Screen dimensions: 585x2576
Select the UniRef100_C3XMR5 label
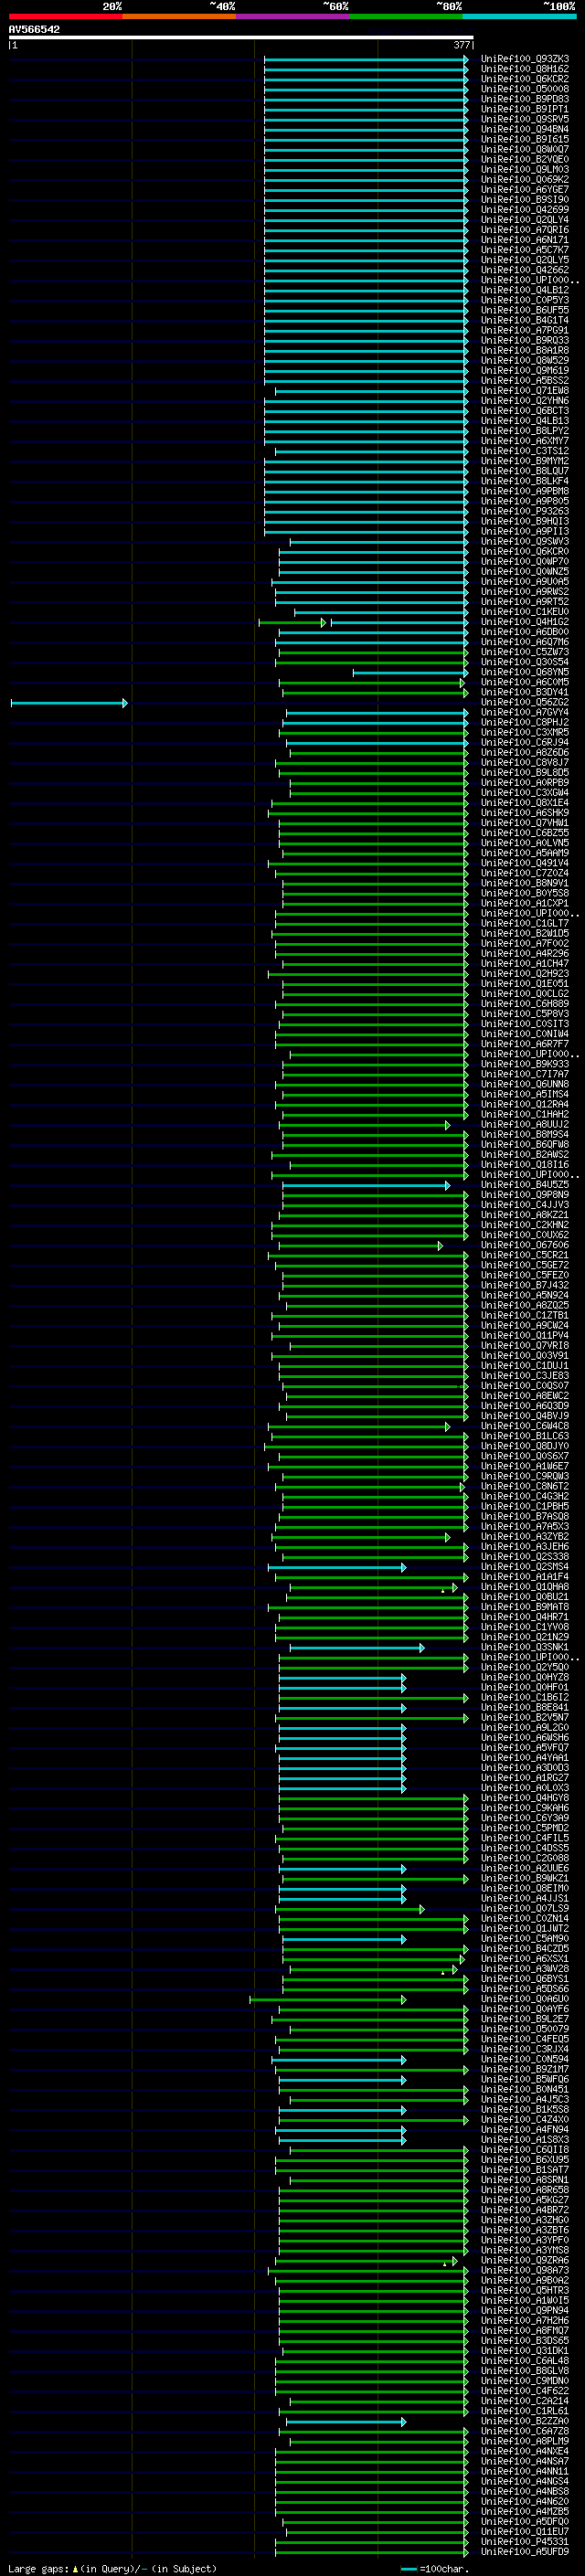(x=525, y=733)
